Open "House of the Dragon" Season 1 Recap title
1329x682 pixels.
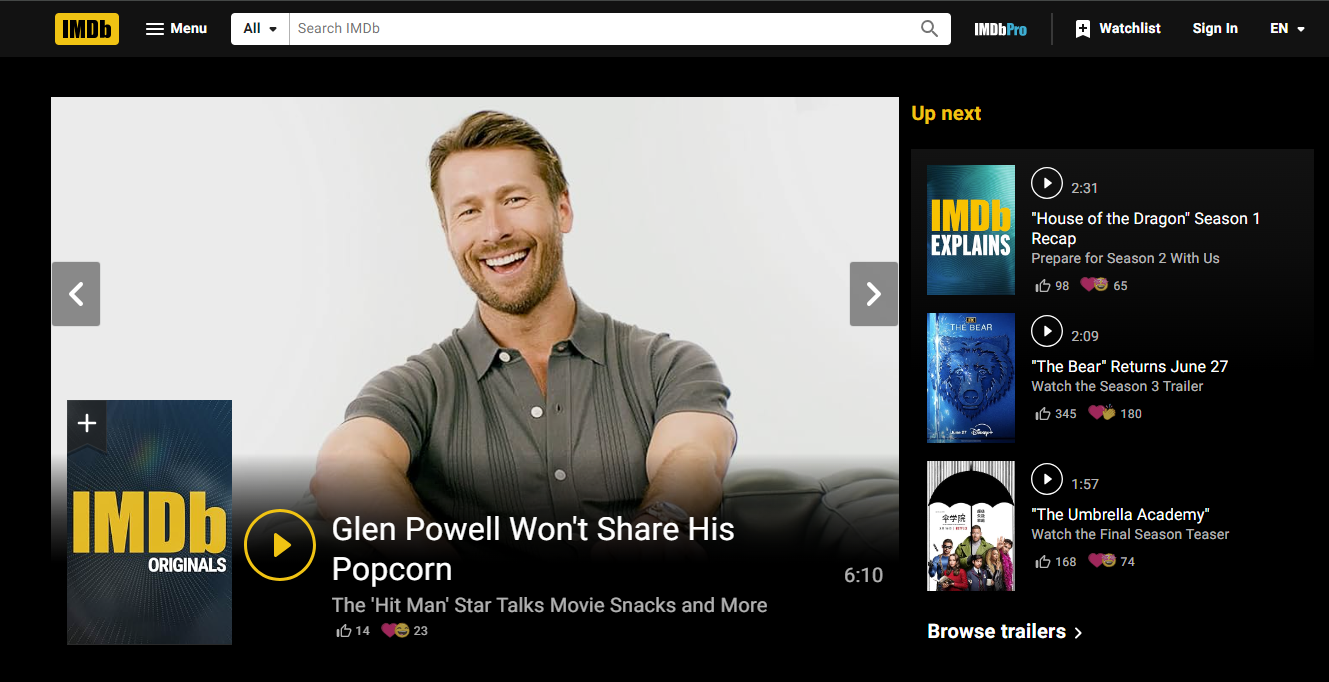[1146, 229]
